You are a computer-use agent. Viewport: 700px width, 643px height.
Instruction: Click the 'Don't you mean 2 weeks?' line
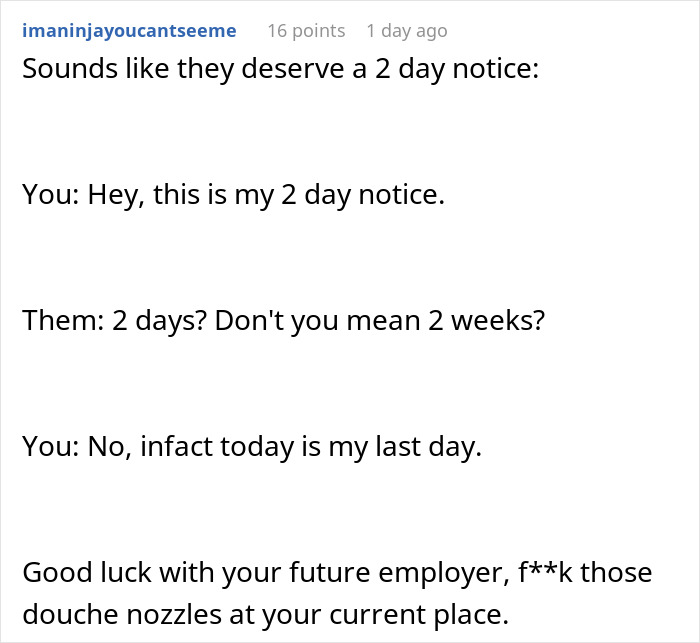(283, 320)
